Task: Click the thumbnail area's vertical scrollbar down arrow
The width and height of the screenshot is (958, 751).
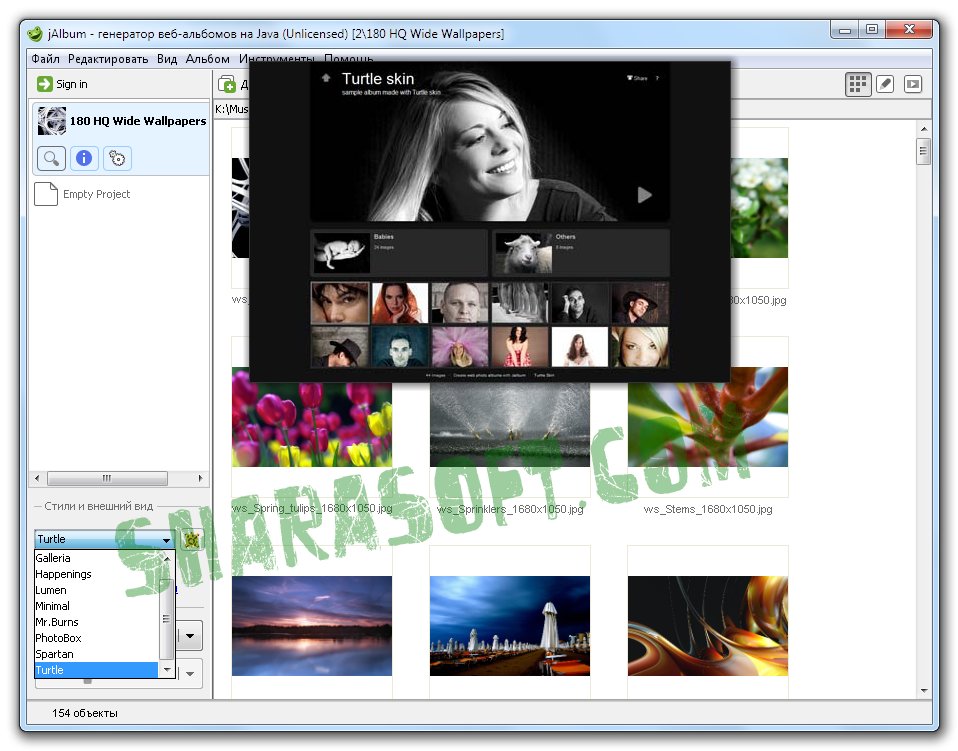Action: [924, 691]
